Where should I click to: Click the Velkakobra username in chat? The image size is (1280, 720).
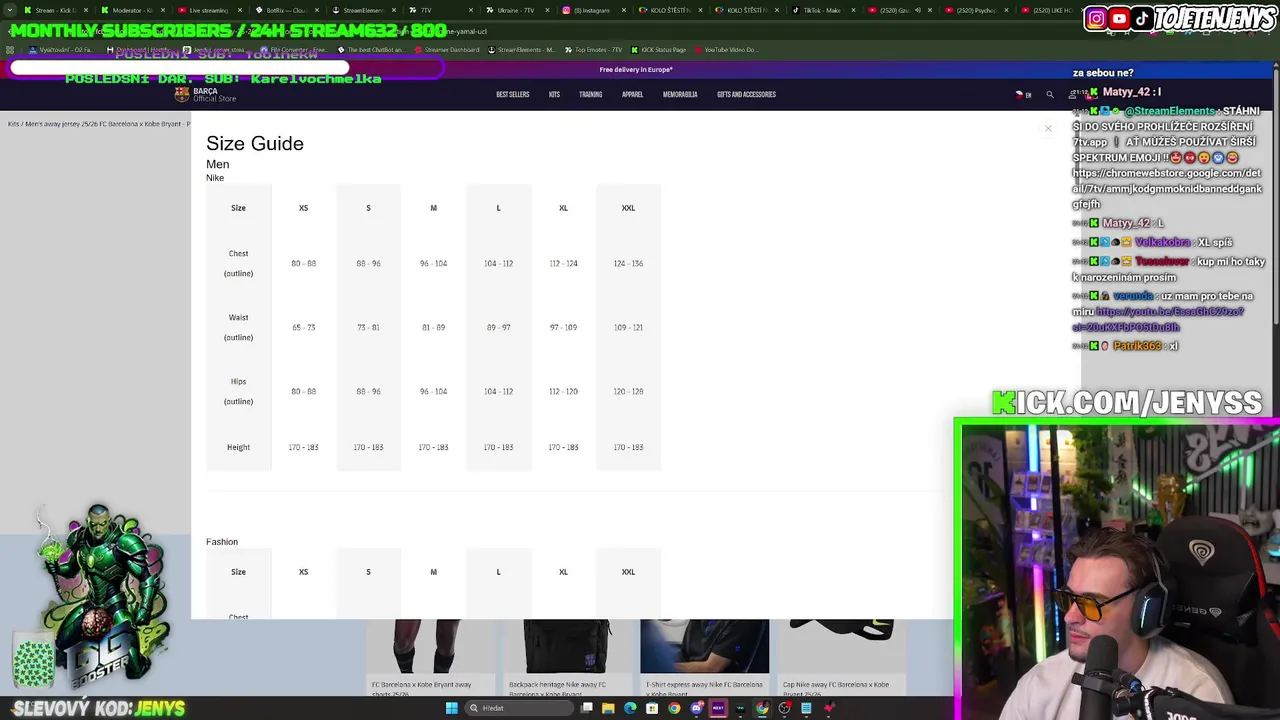[x=1162, y=242]
